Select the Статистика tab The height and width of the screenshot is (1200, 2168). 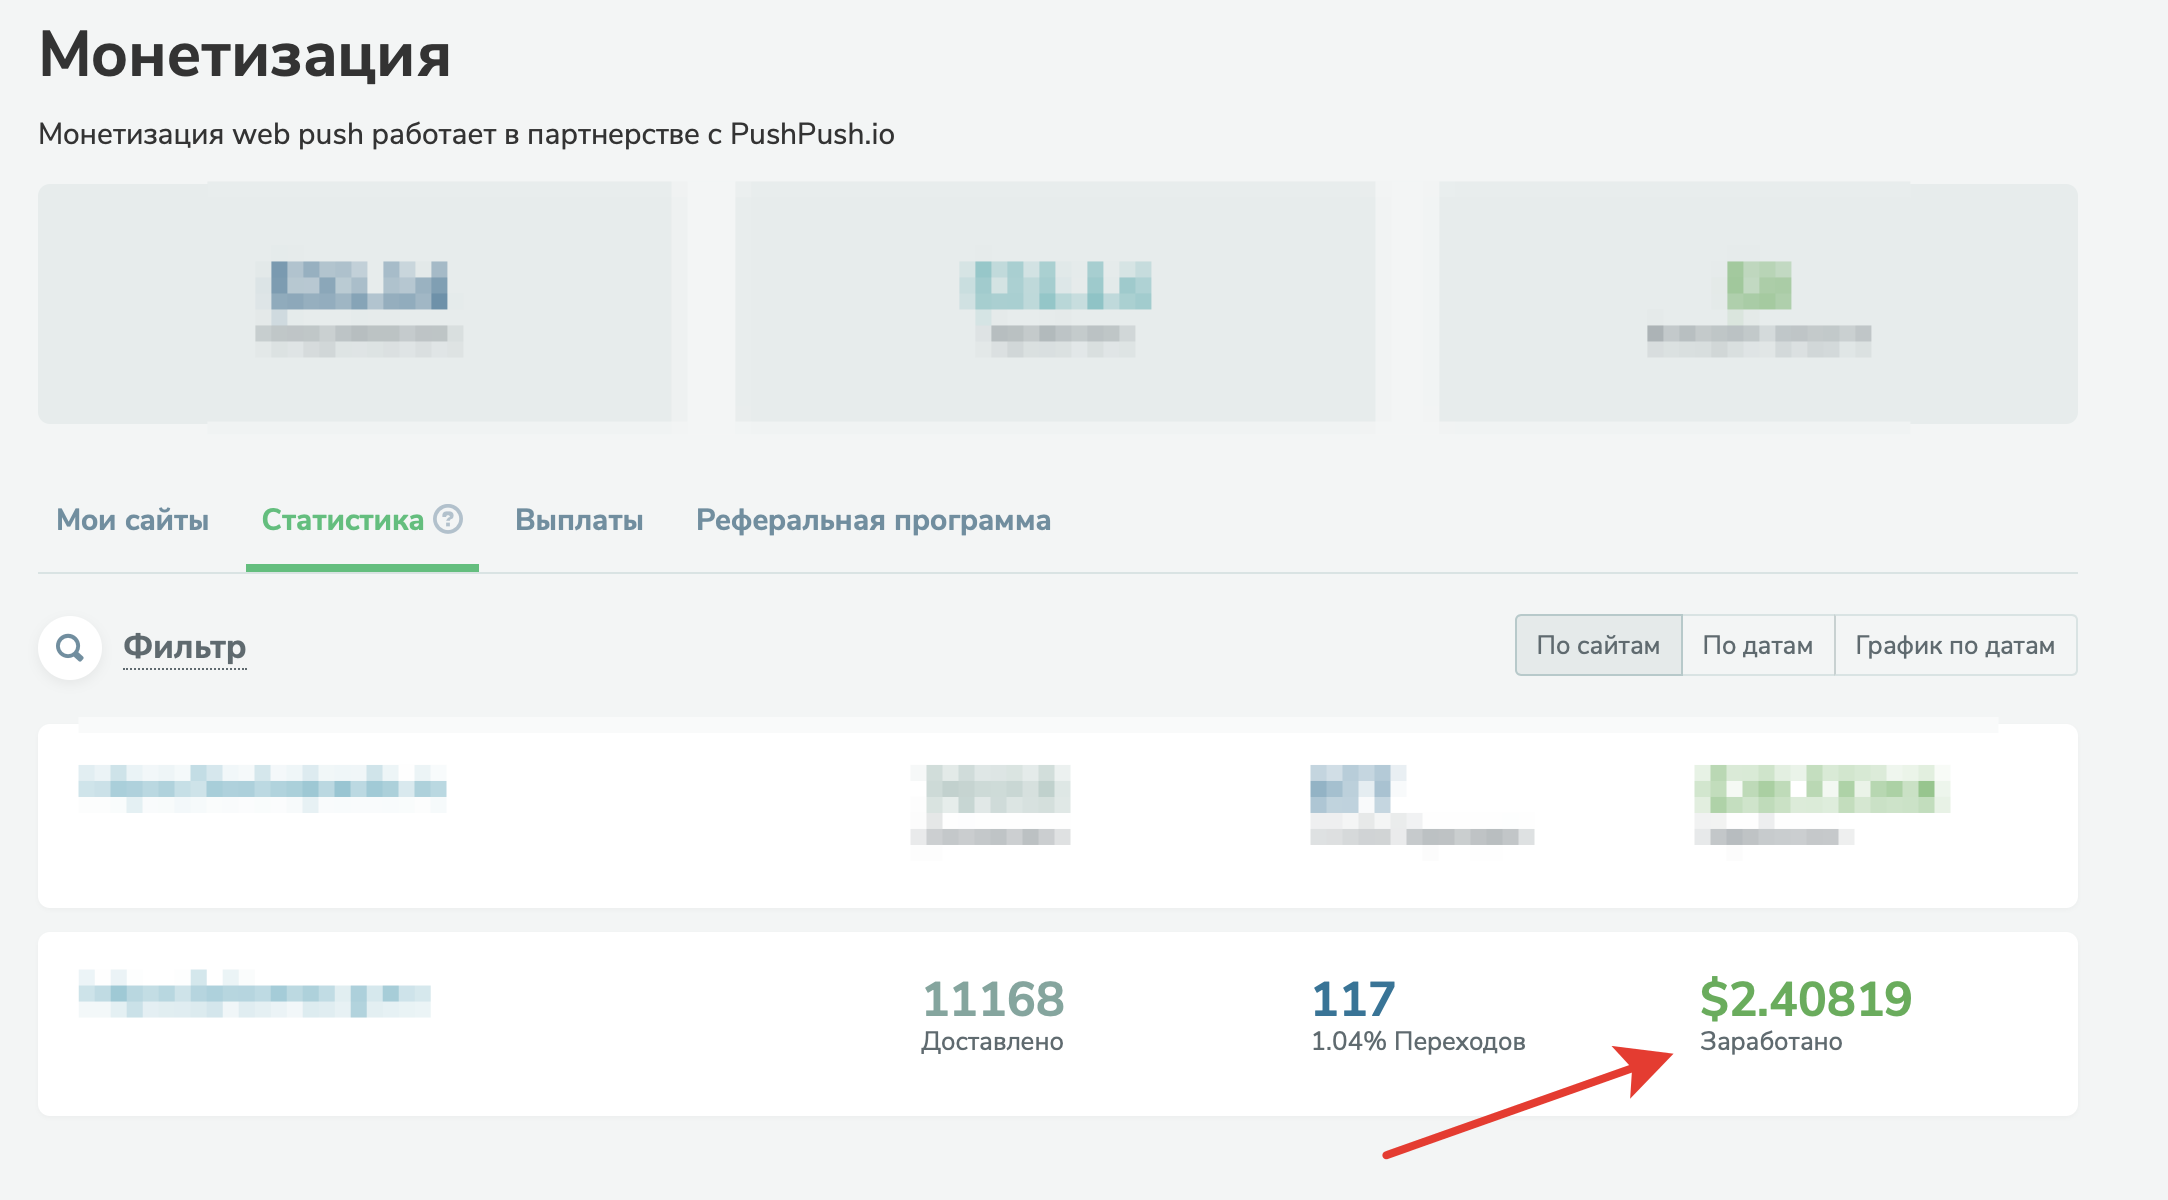[342, 520]
